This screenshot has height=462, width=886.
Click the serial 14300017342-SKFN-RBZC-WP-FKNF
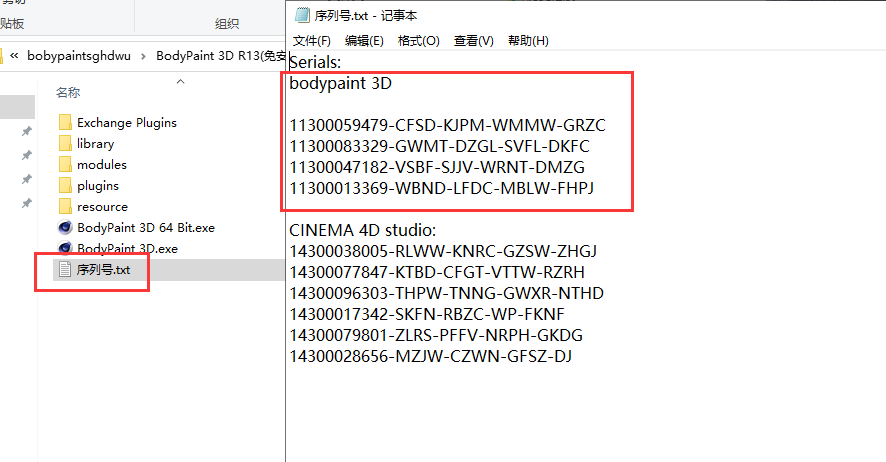[427, 314]
